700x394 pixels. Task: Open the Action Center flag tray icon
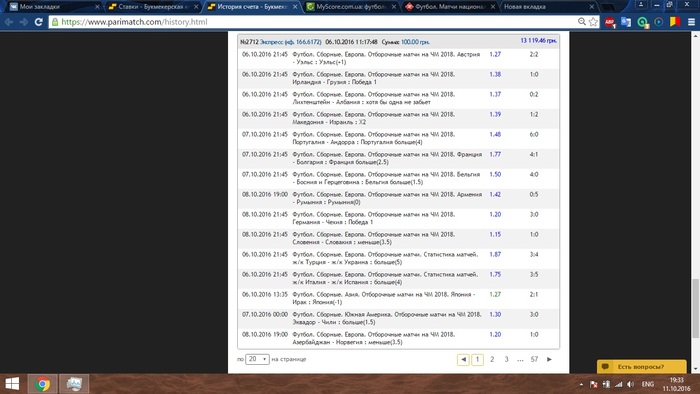point(593,384)
